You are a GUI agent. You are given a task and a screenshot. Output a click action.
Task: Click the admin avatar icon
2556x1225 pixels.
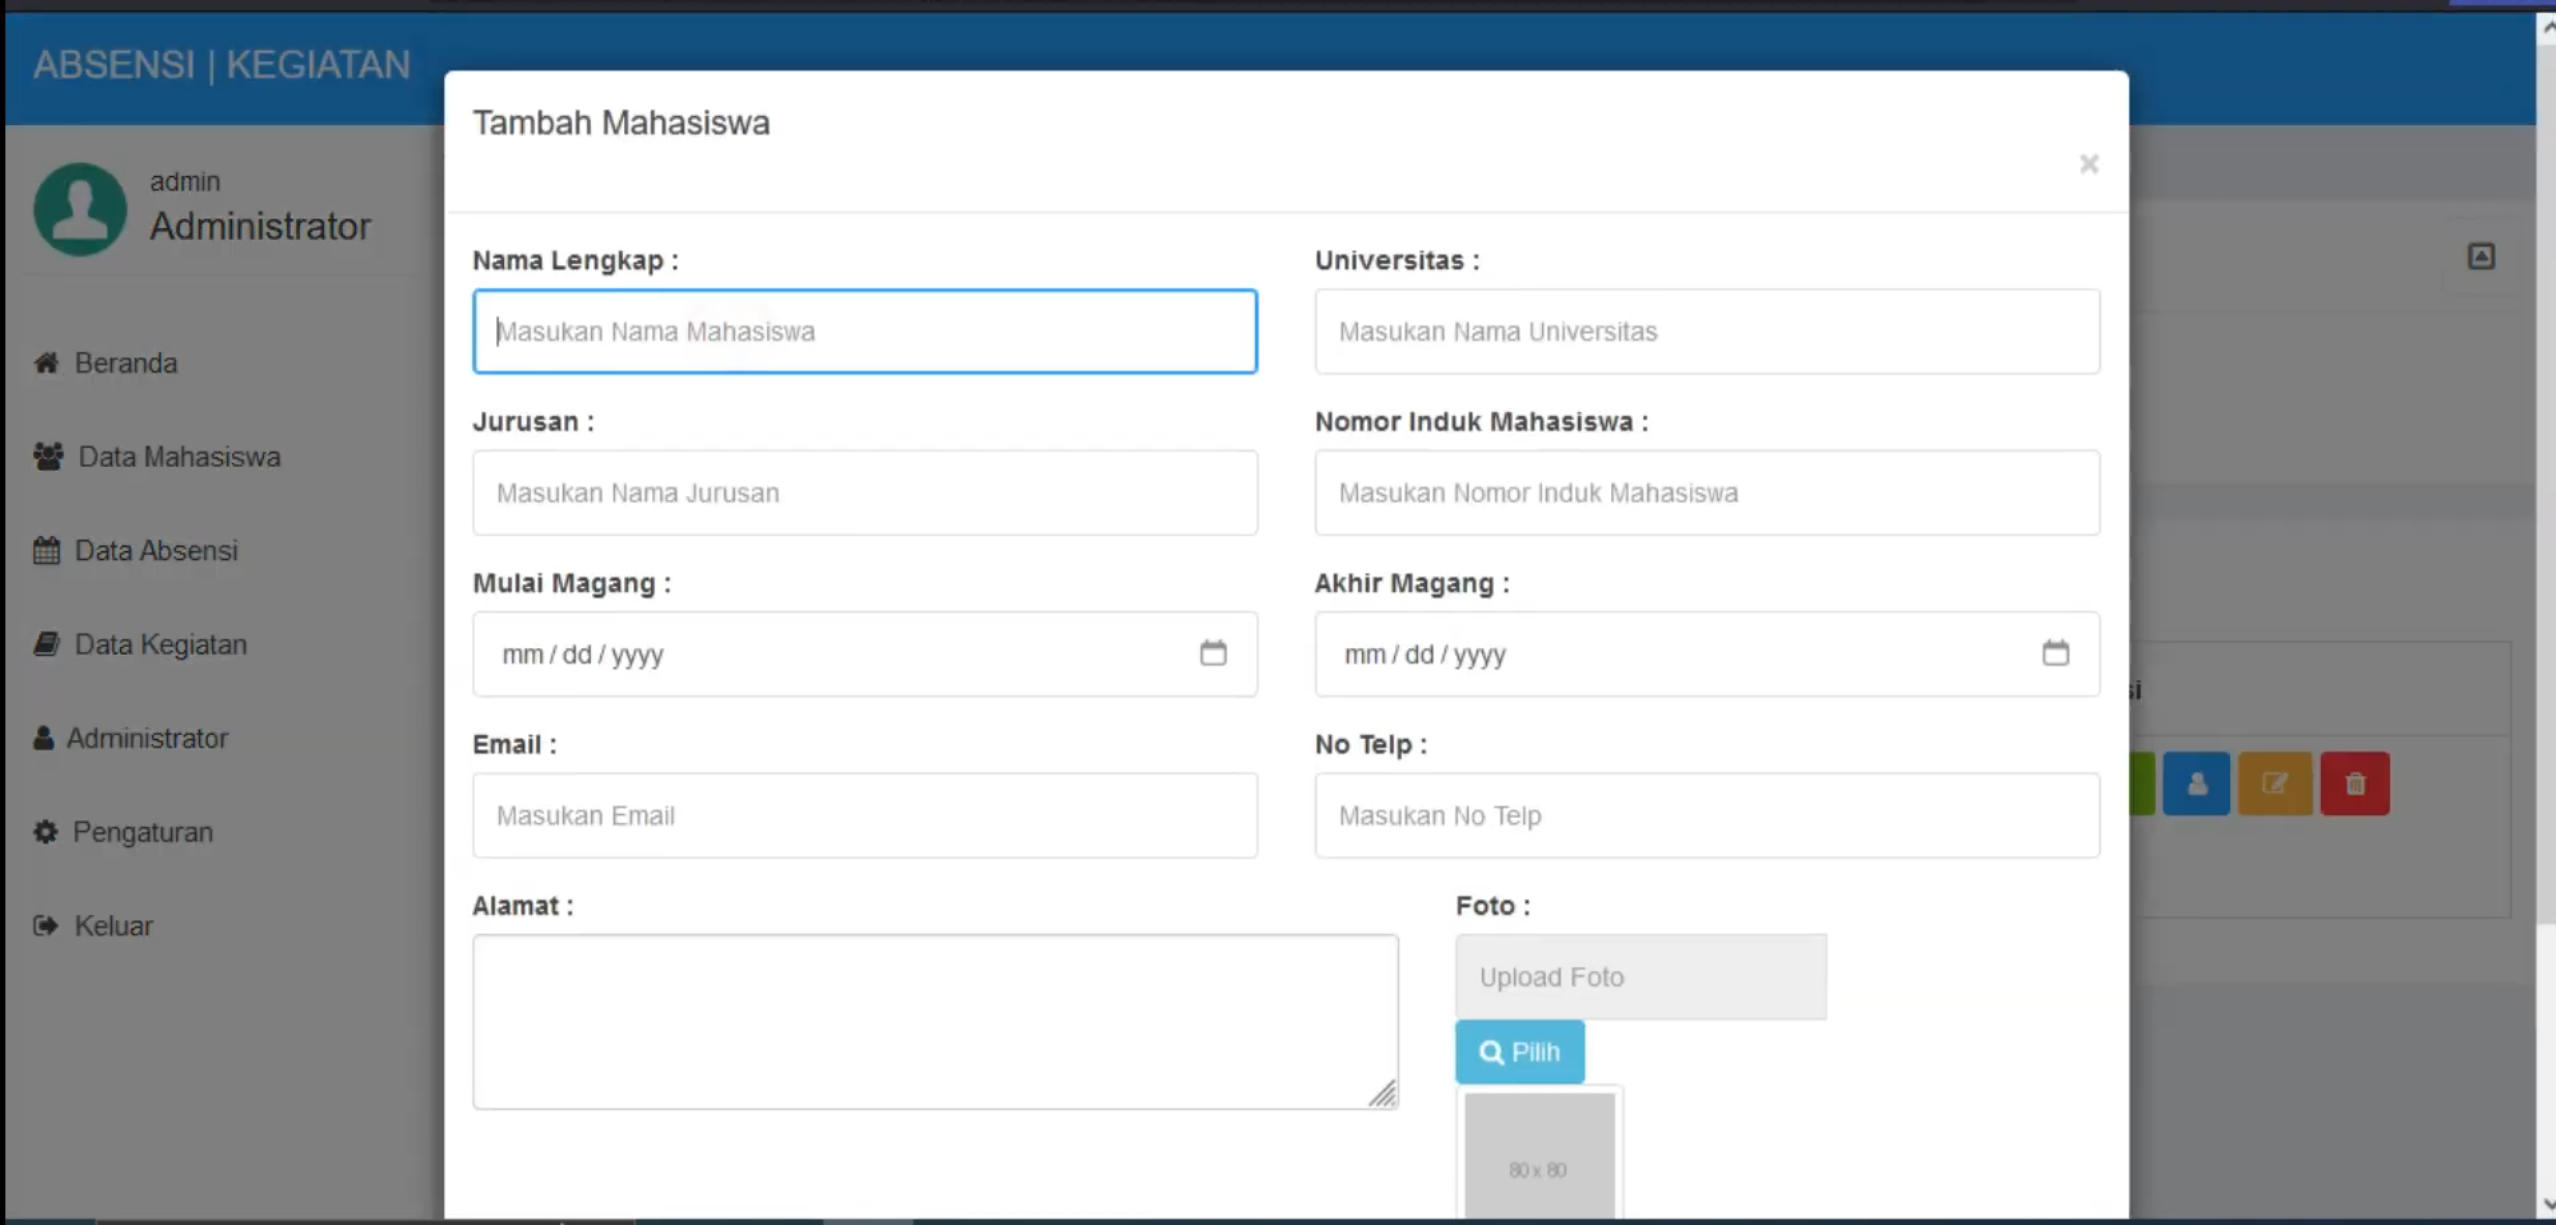click(80, 209)
